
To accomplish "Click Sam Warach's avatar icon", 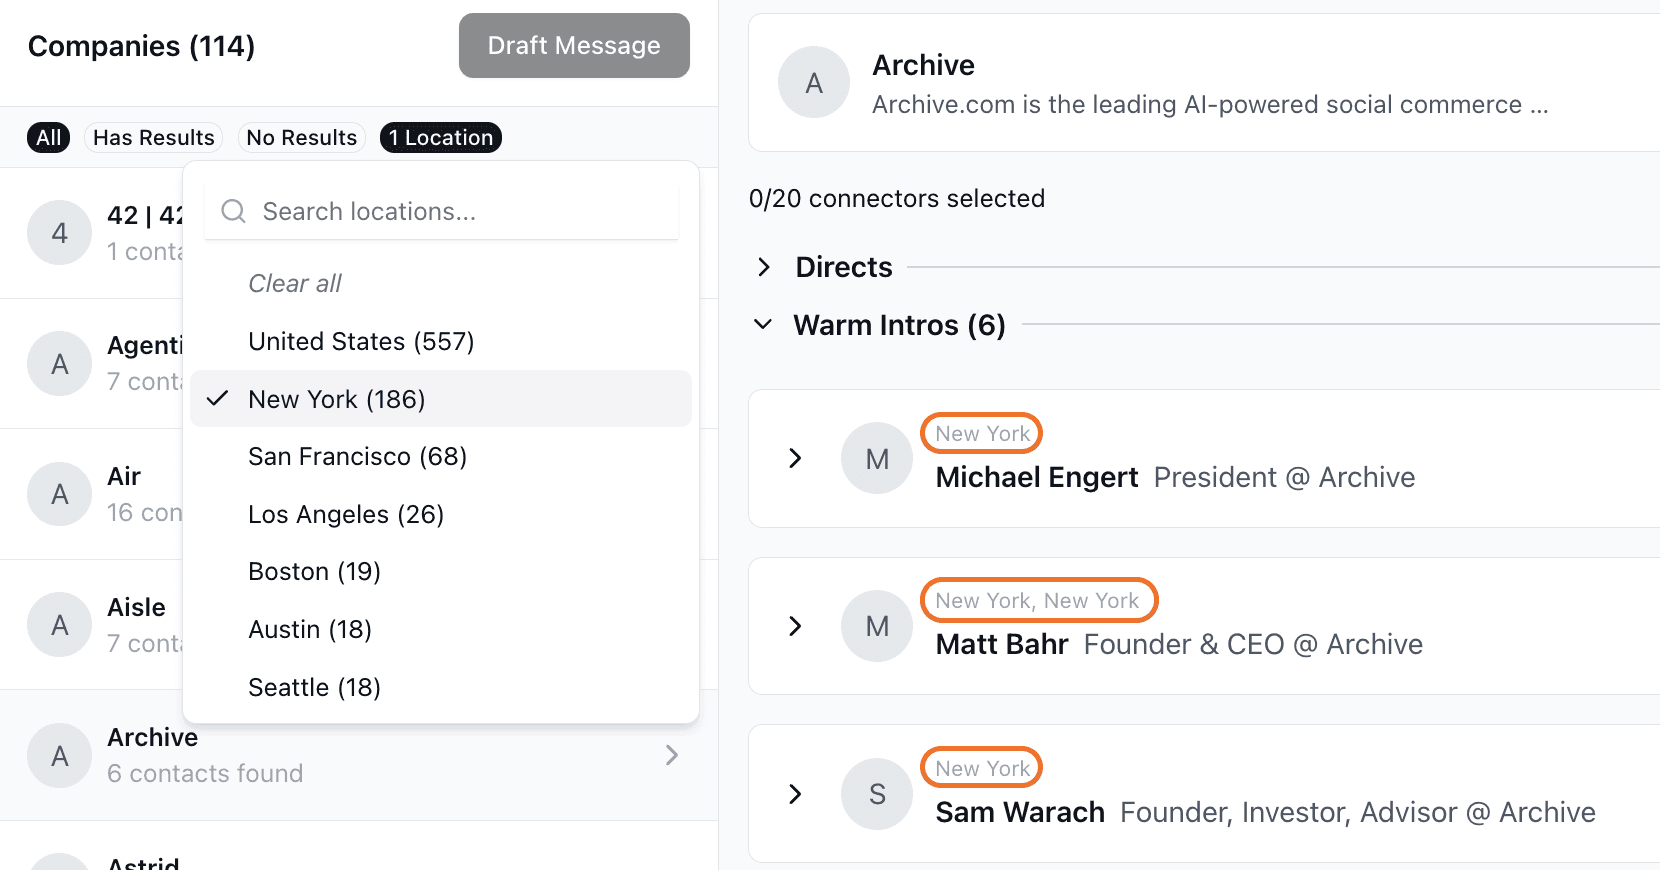I will [x=877, y=794].
